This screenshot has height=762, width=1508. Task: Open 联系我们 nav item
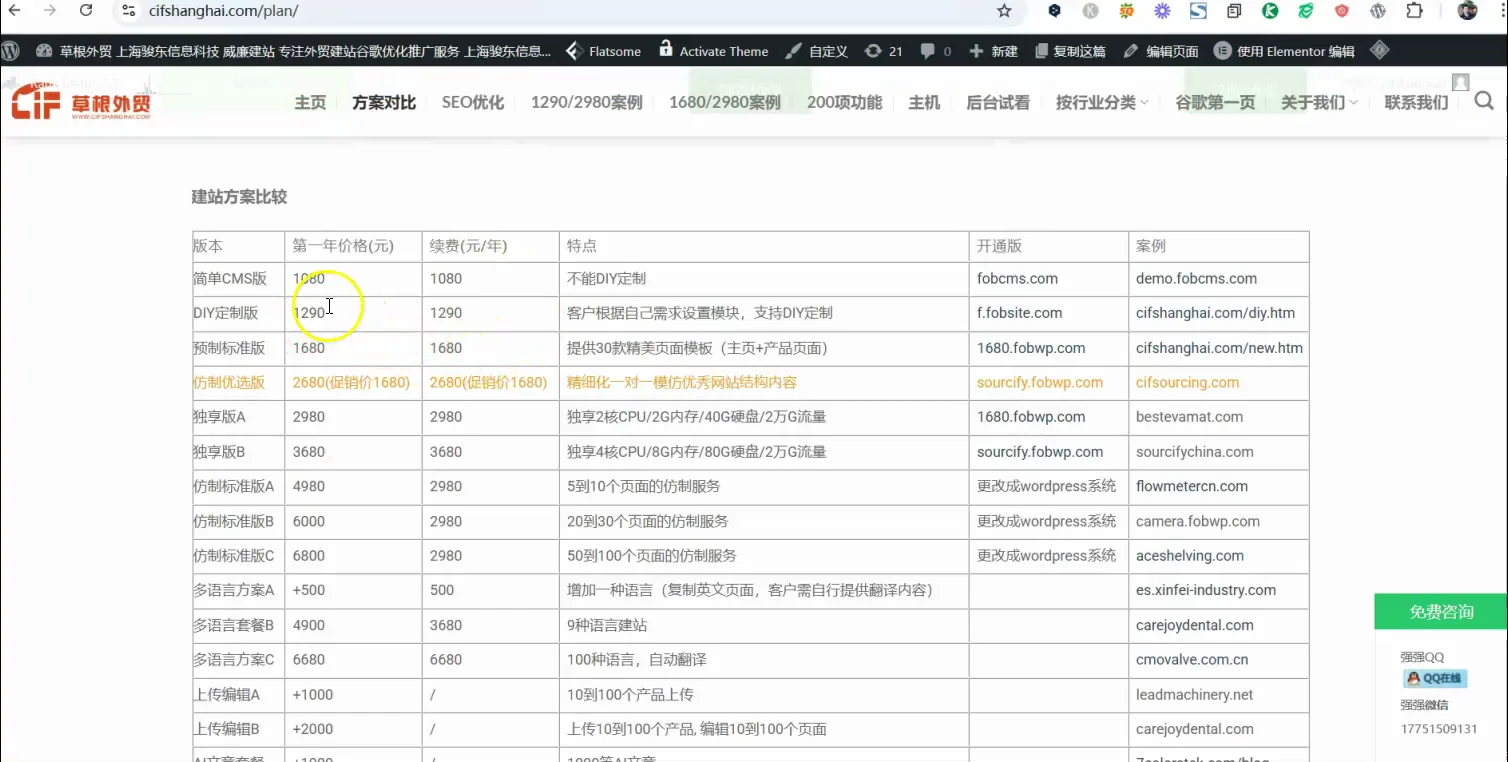tap(1416, 102)
